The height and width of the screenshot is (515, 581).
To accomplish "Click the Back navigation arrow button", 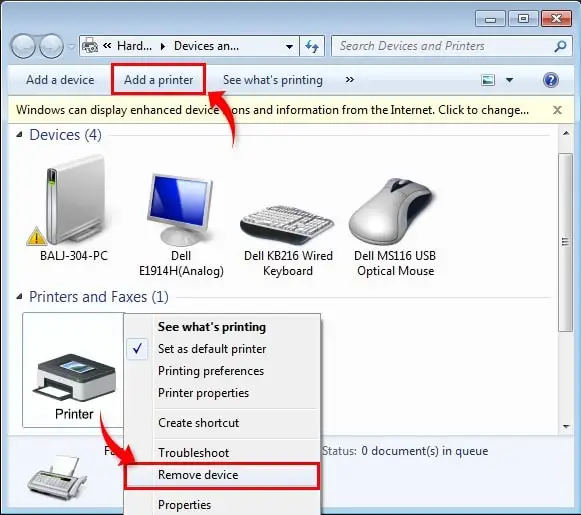I will tap(23, 46).
